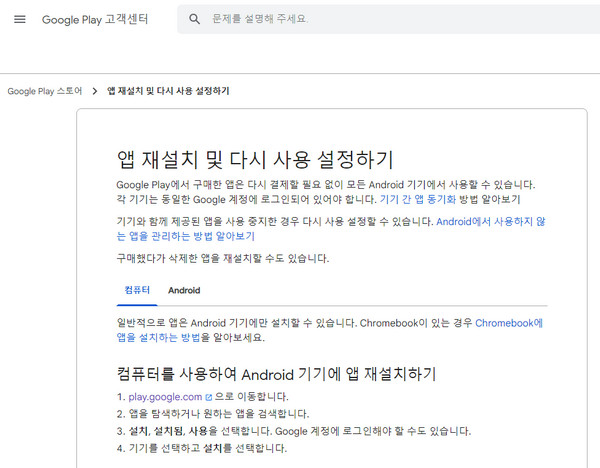Open the play.google.com link

165,397
